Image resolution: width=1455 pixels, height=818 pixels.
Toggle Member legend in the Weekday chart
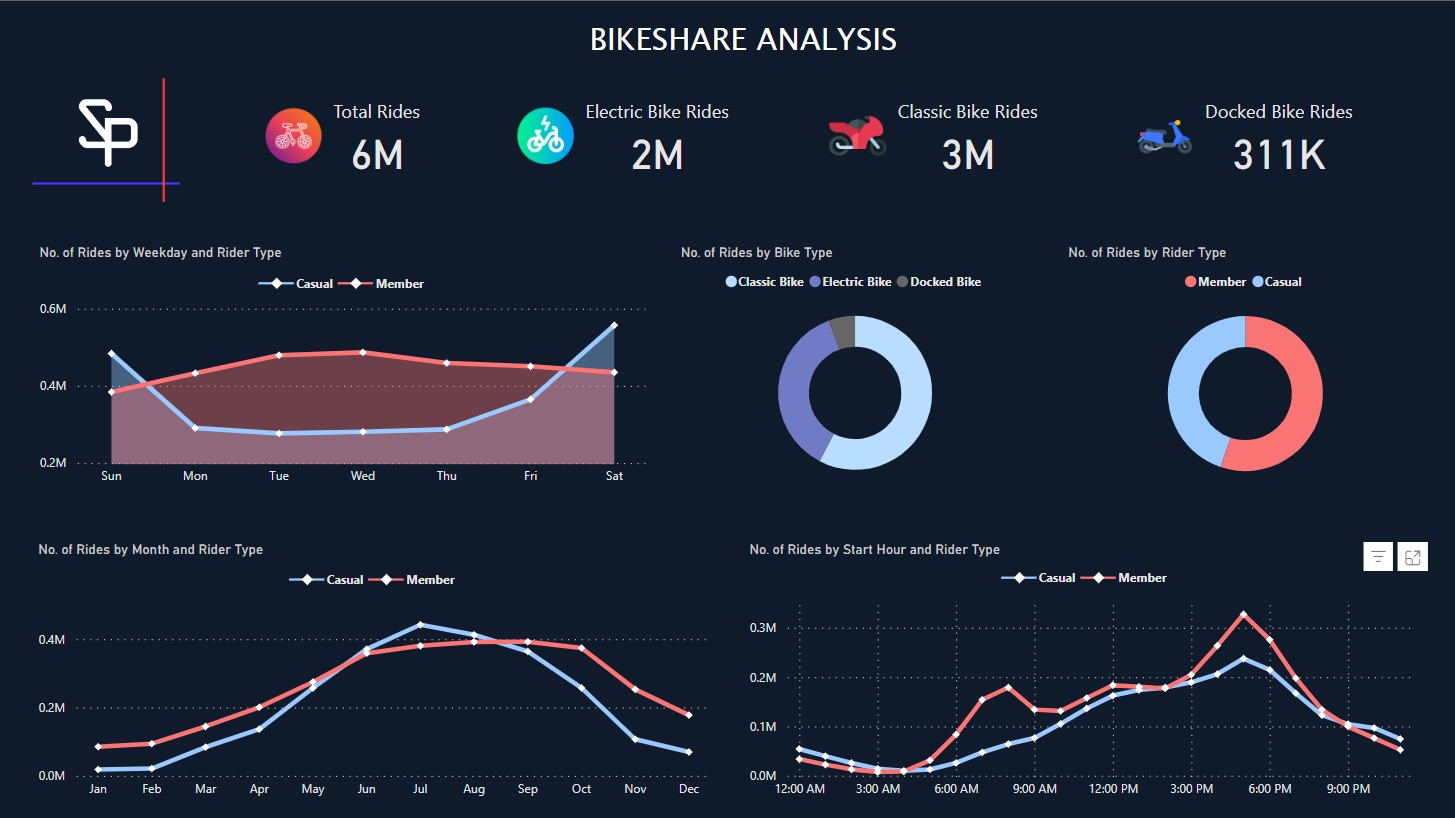click(381, 284)
